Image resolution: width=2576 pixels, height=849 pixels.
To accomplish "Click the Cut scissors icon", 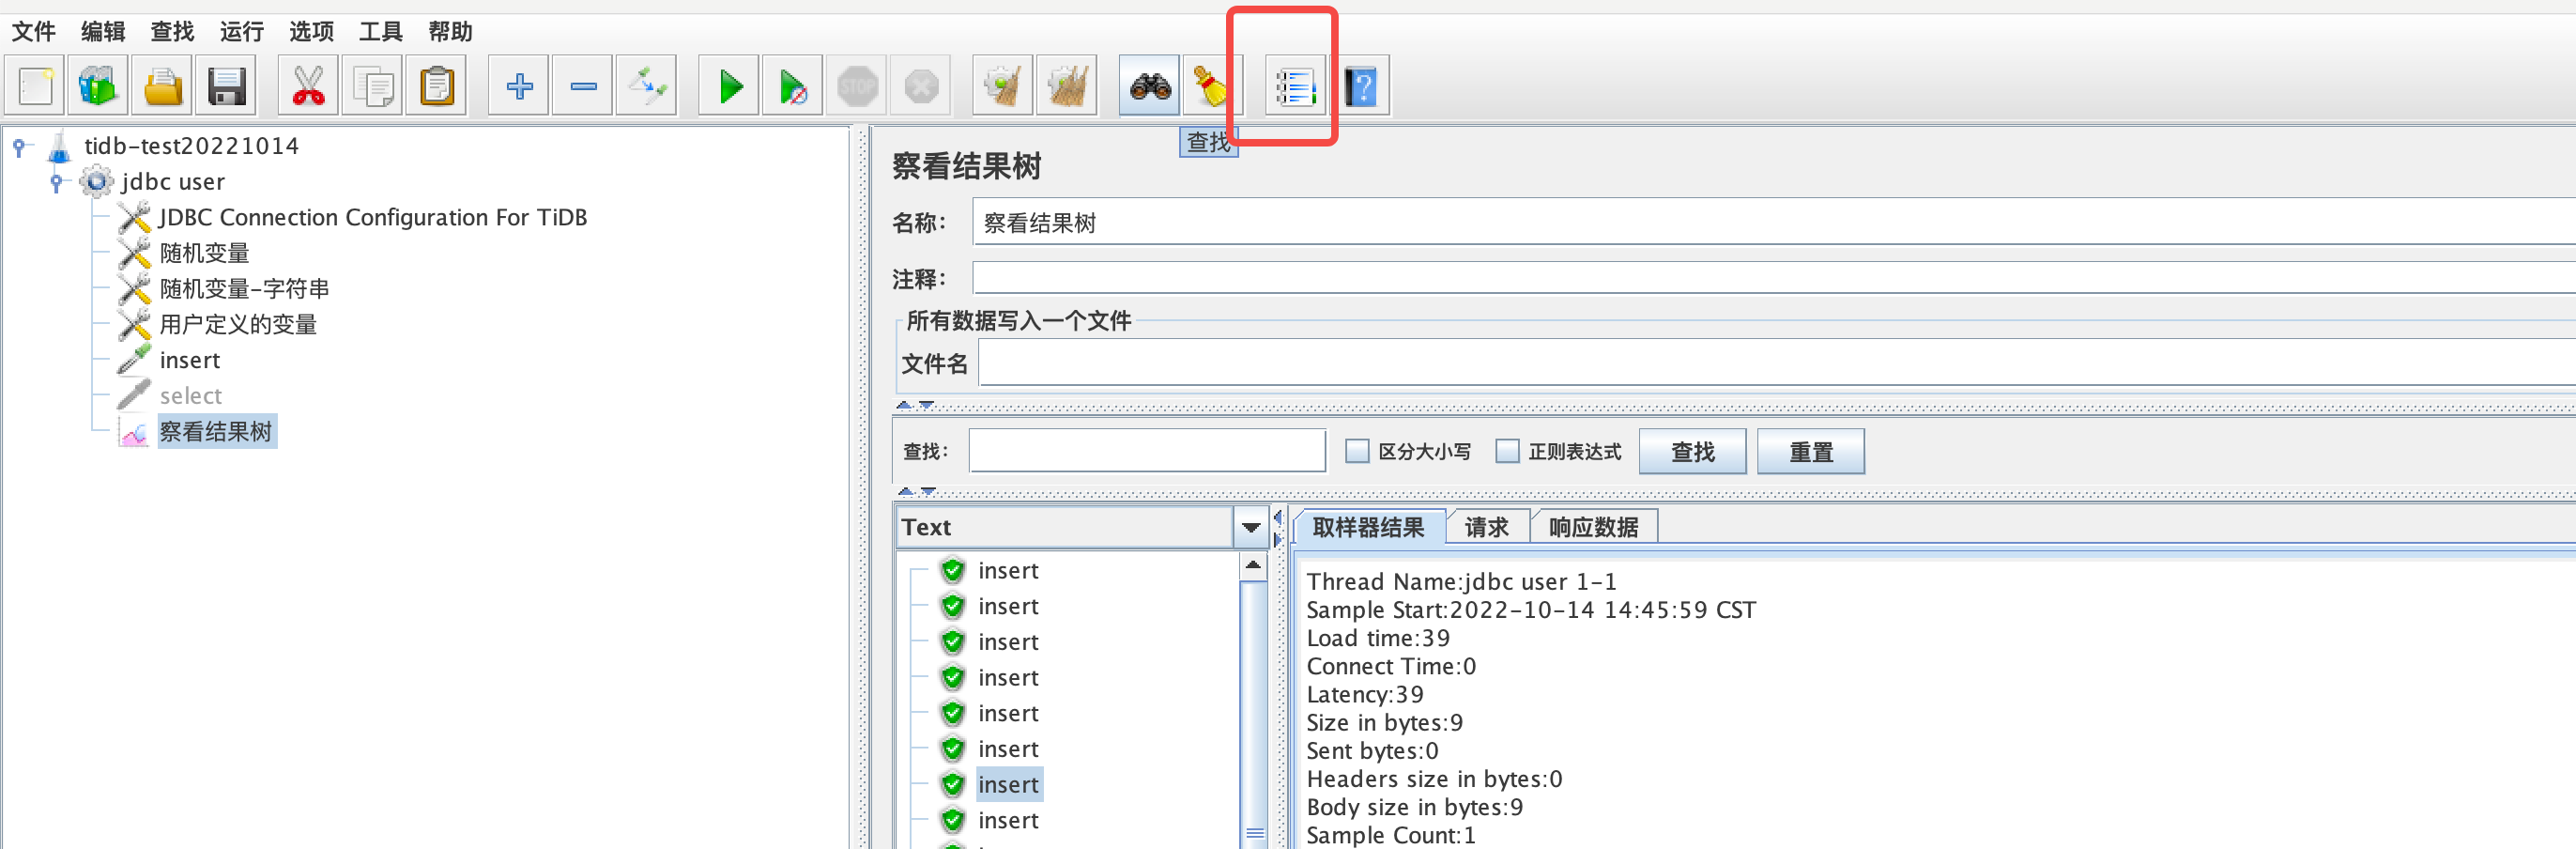I will coord(309,86).
